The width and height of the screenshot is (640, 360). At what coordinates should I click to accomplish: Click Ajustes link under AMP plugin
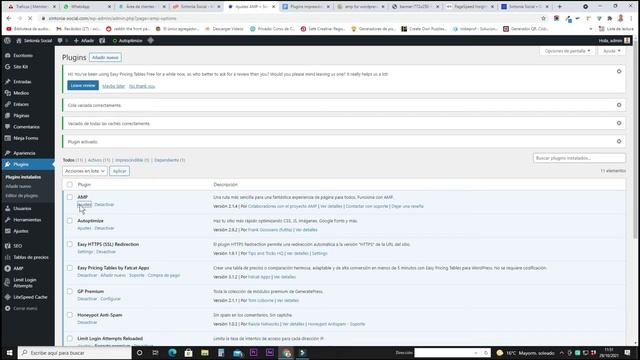[84, 204]
